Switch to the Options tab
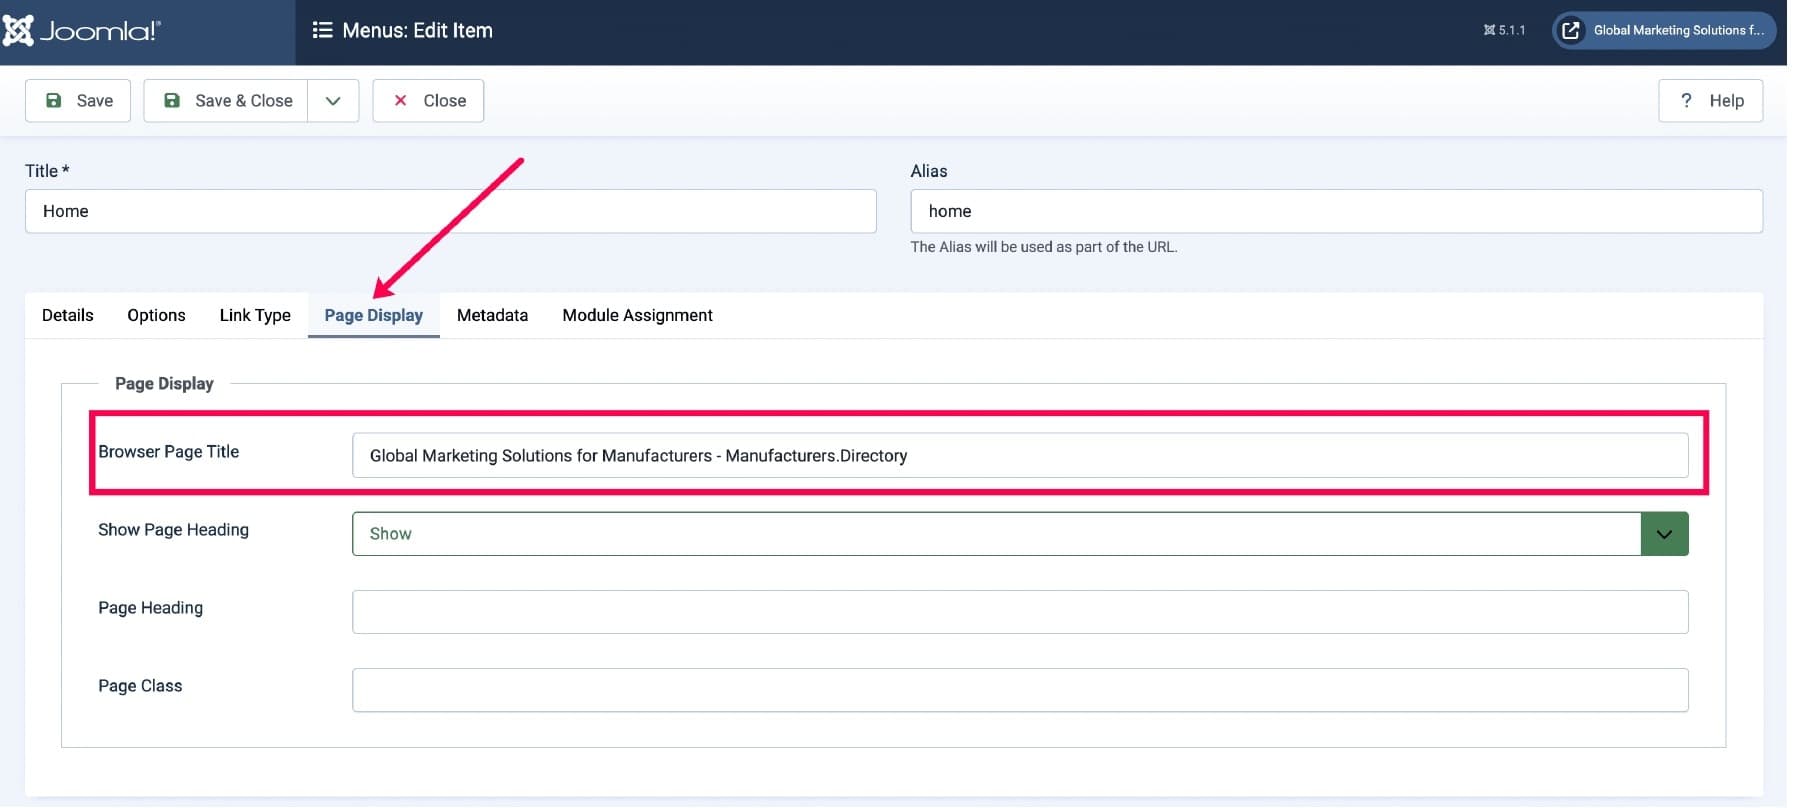This screenshot has height=808, width=1794. [x=156, y=316]
